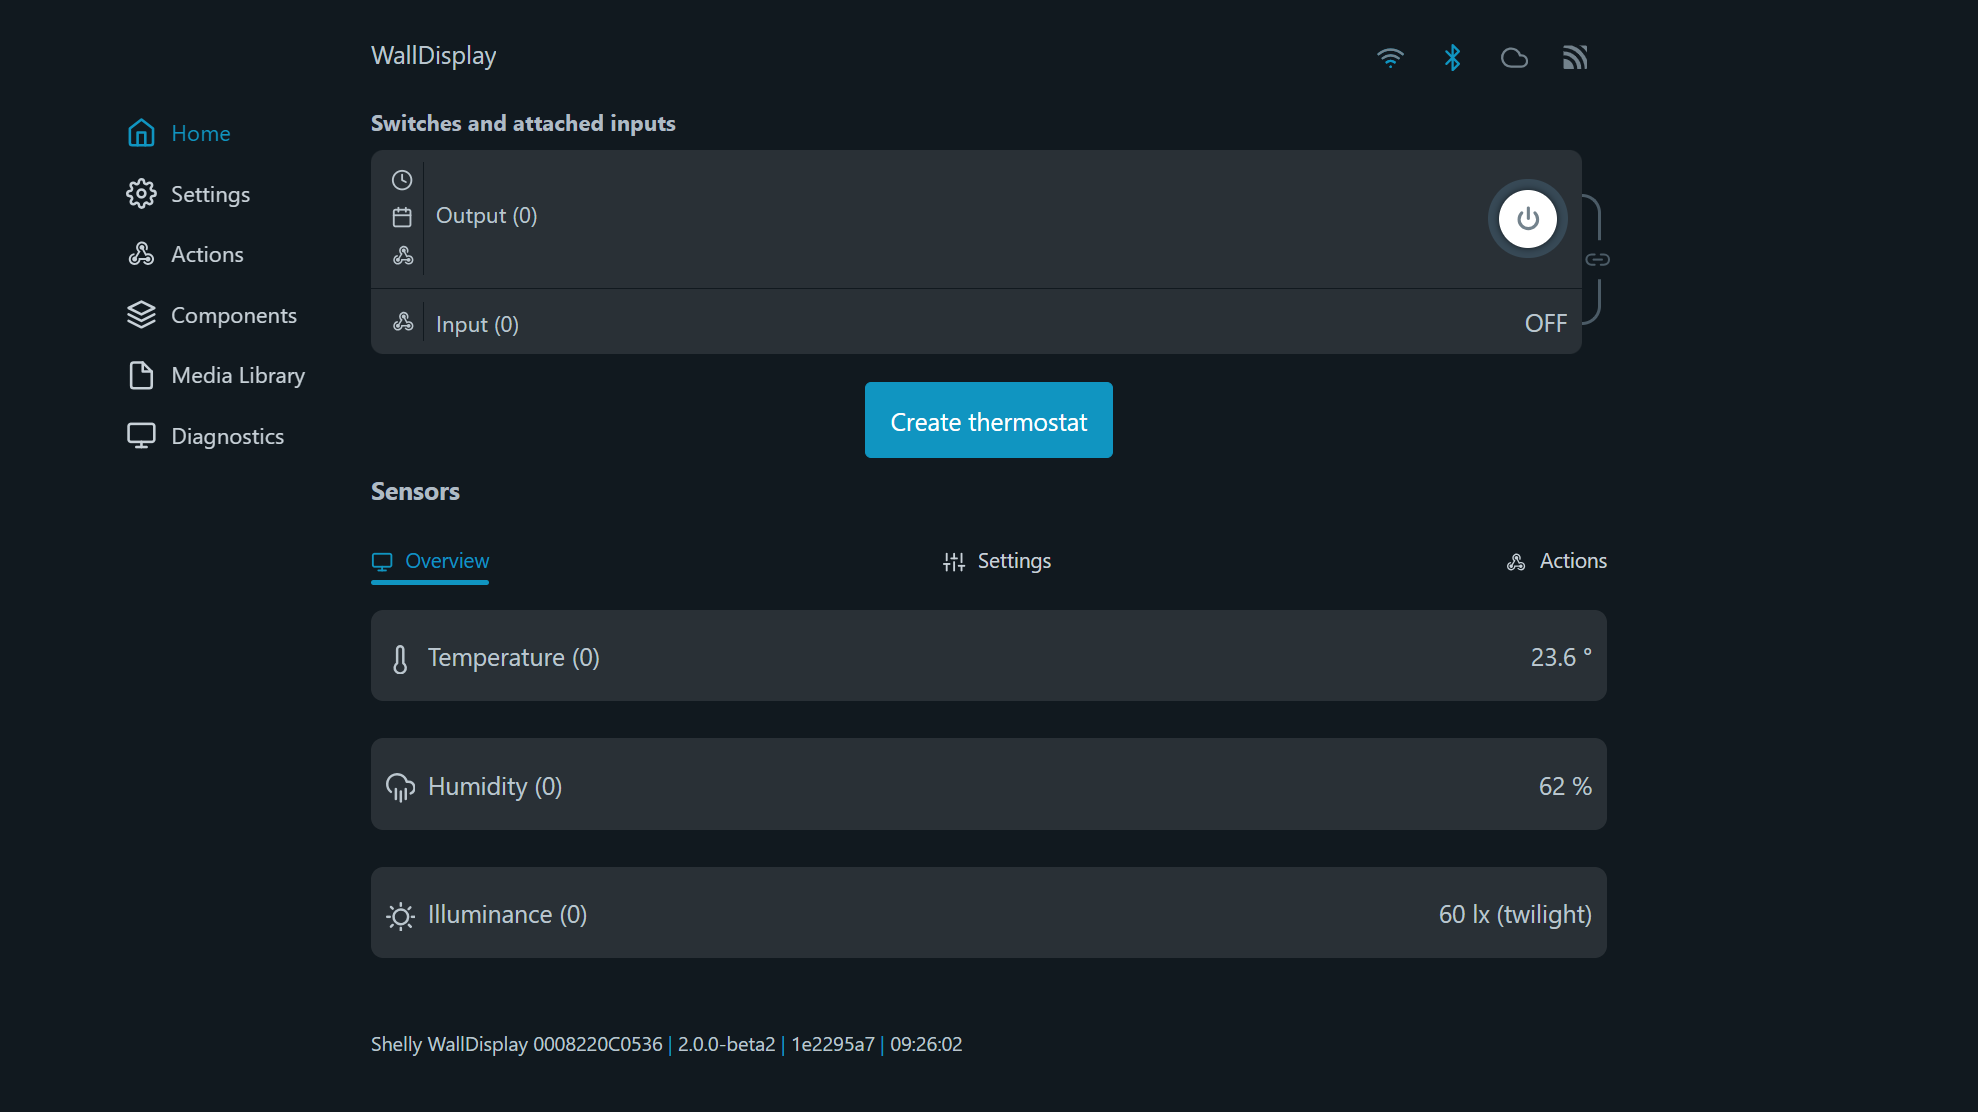Click the webhook icon on the Input row

tap(402, 322)
